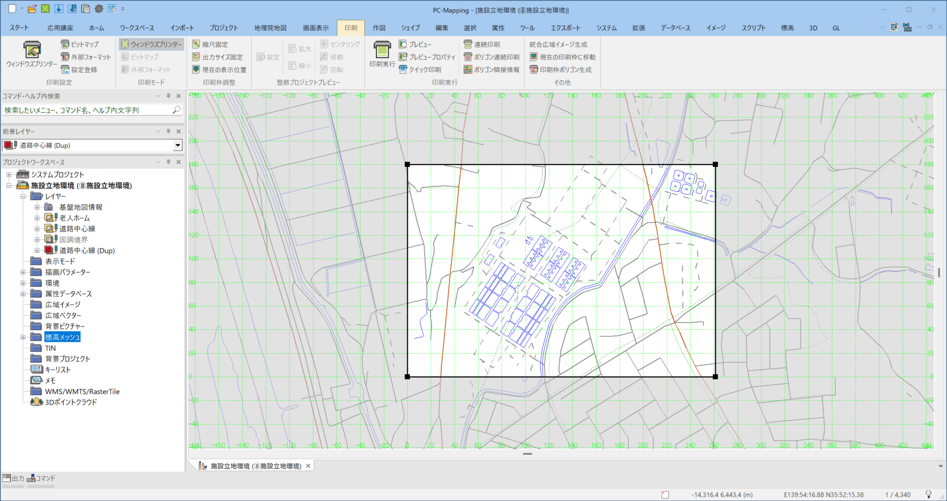
Task: Click the 印刷実行 printer icon
Action: pos(381,50)
